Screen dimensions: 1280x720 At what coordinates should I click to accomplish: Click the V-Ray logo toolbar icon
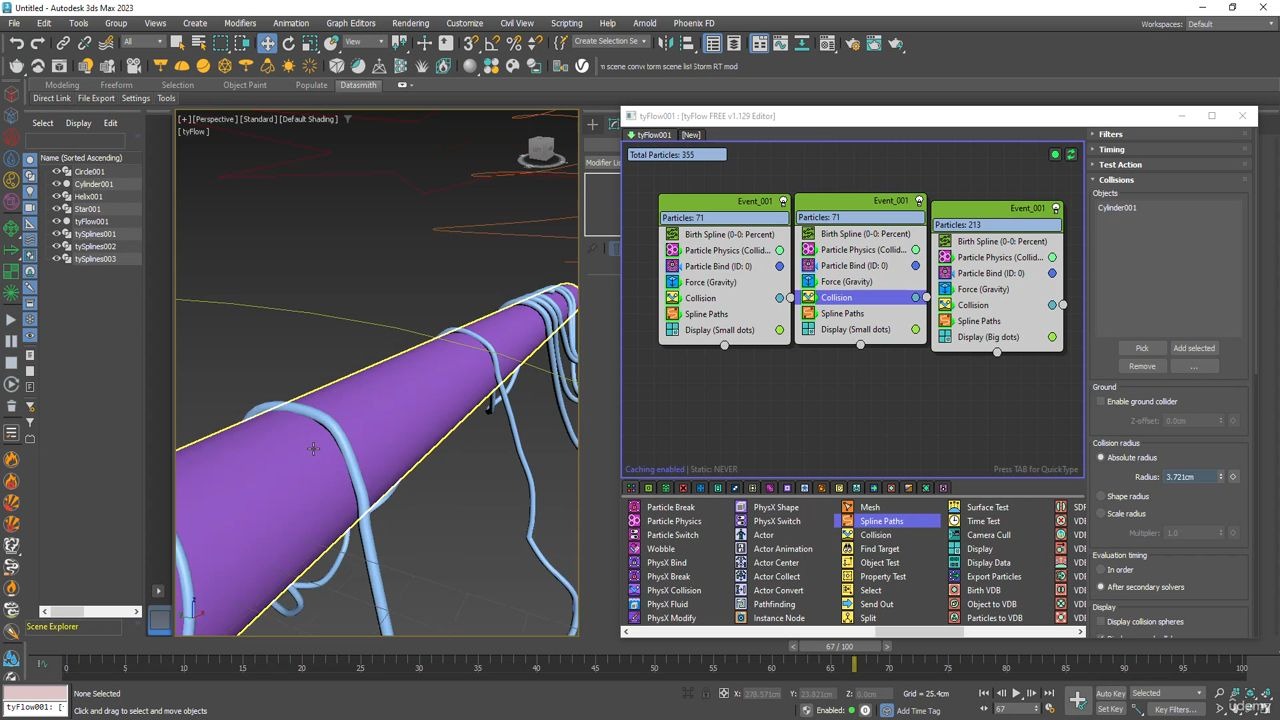pos(583,66)
